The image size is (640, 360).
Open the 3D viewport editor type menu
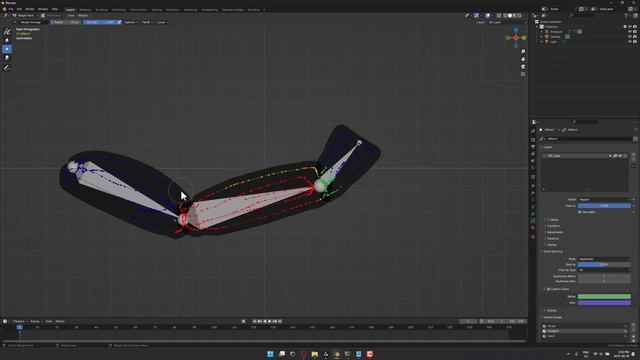(x=6, y=16)
